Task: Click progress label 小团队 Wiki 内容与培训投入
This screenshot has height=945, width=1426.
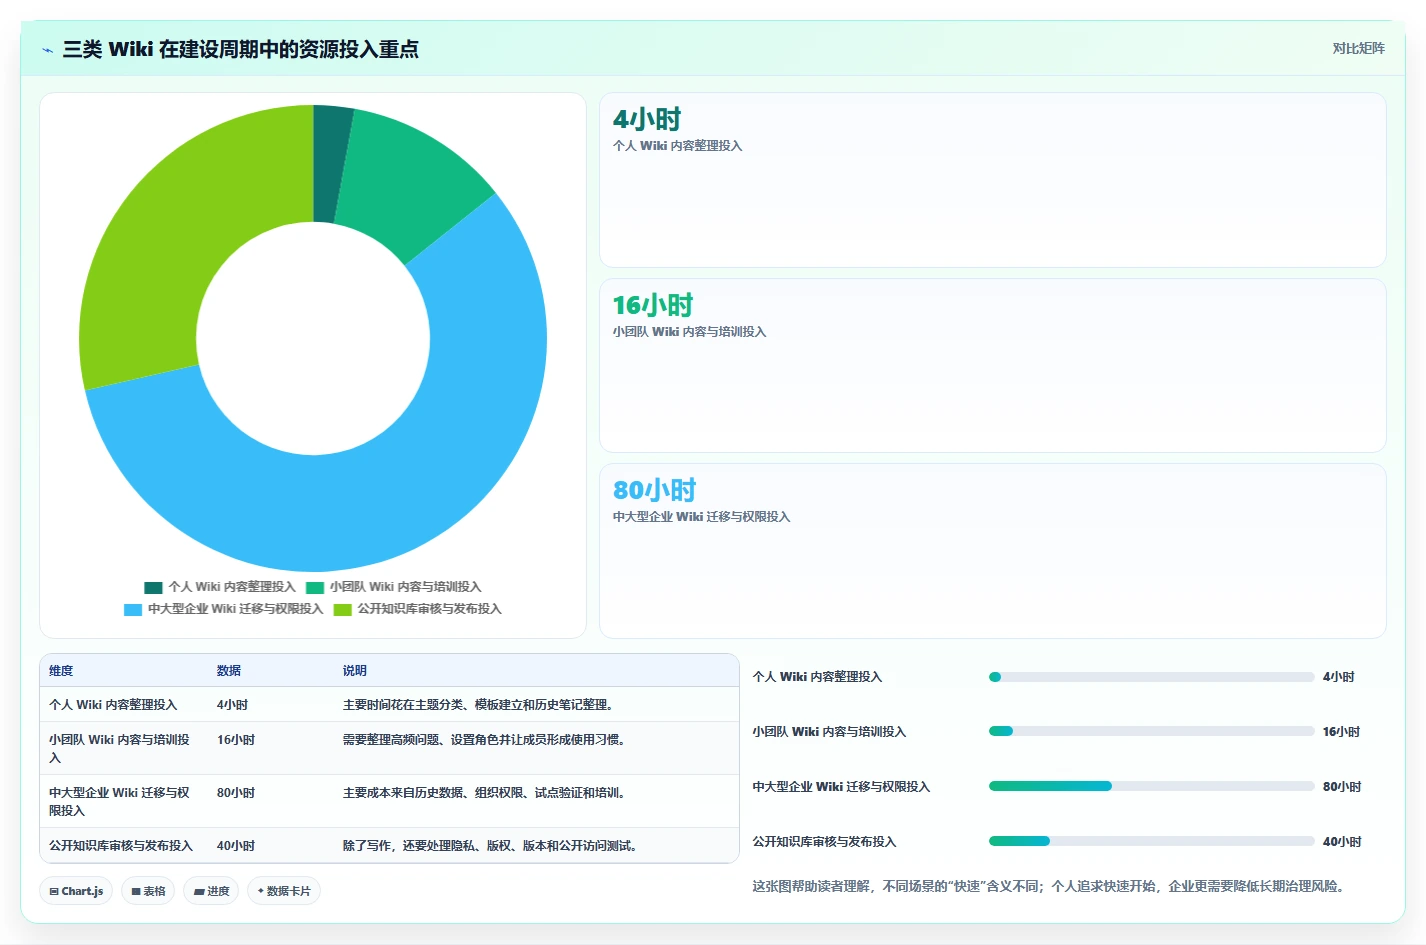Action: click(x=829, y=732)
